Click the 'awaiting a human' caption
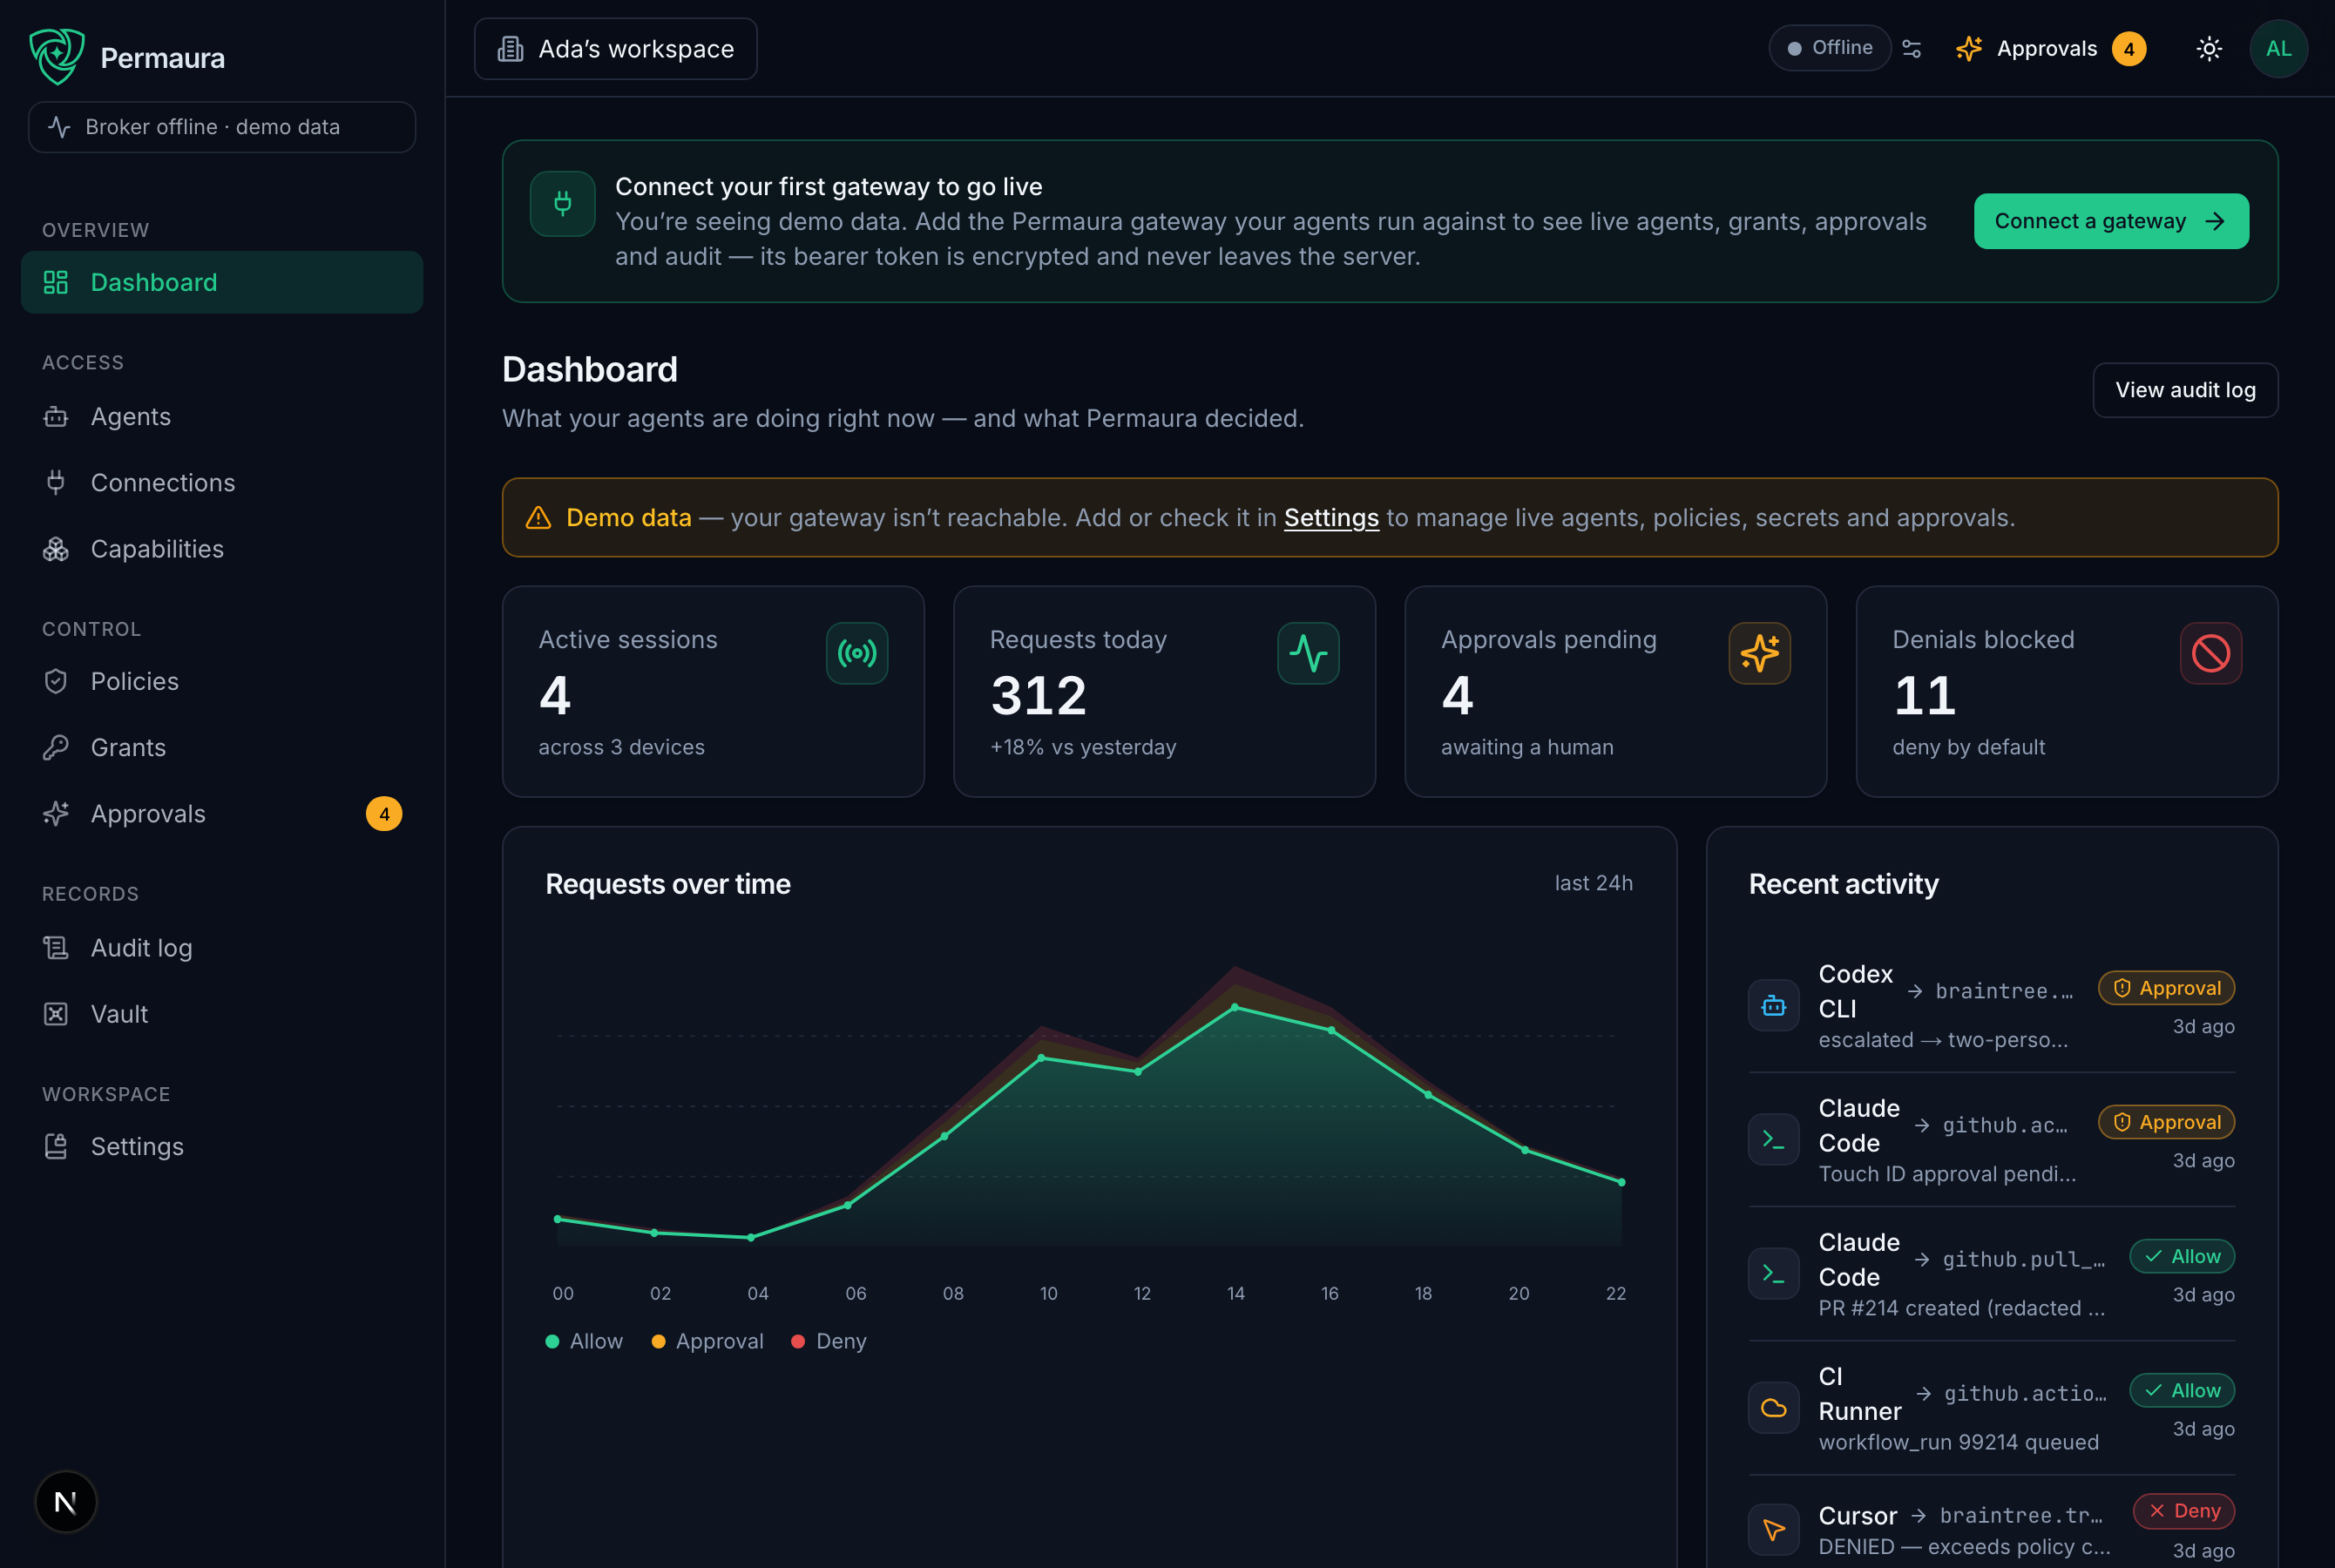 1527,747
